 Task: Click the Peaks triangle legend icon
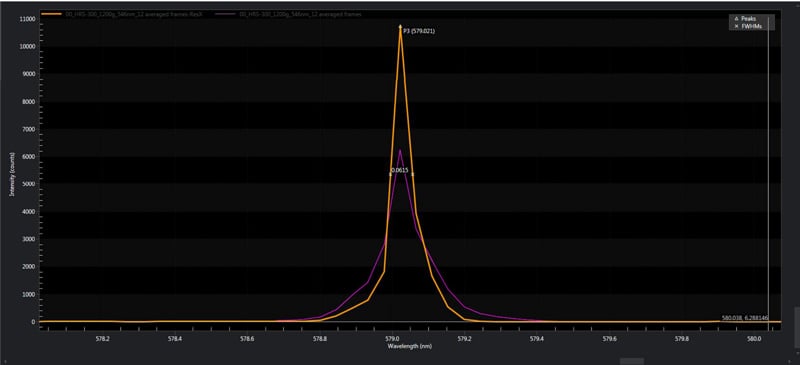736,18
